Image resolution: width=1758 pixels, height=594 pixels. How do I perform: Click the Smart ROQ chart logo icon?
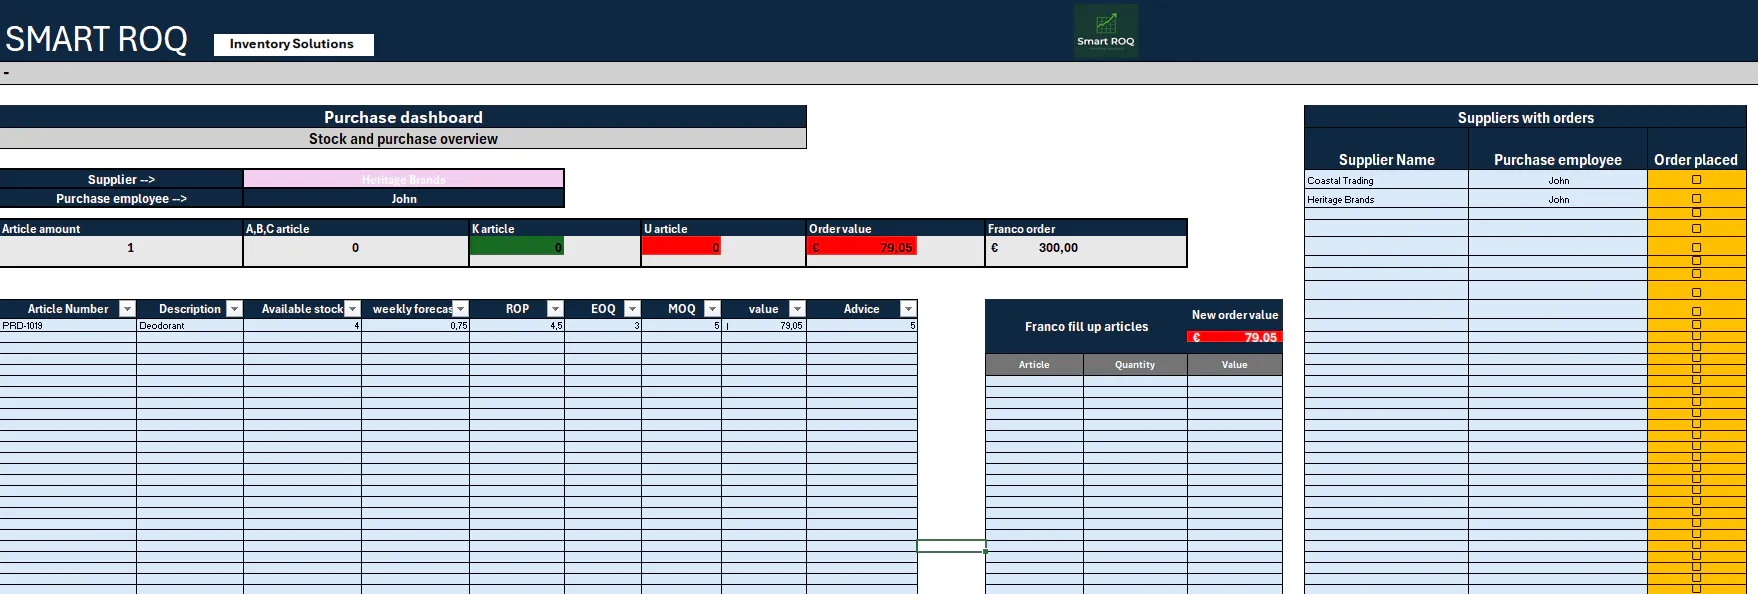pos(1106,30)
